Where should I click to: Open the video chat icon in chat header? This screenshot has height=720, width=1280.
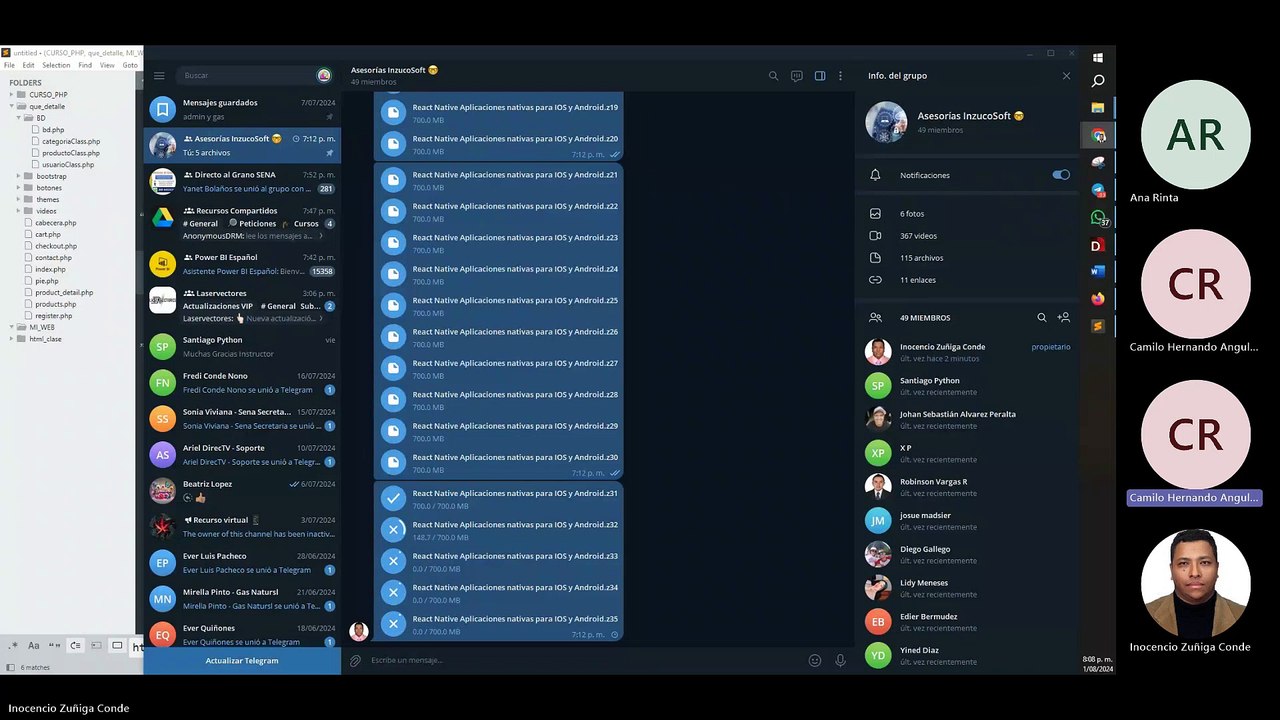coord(797,75)
